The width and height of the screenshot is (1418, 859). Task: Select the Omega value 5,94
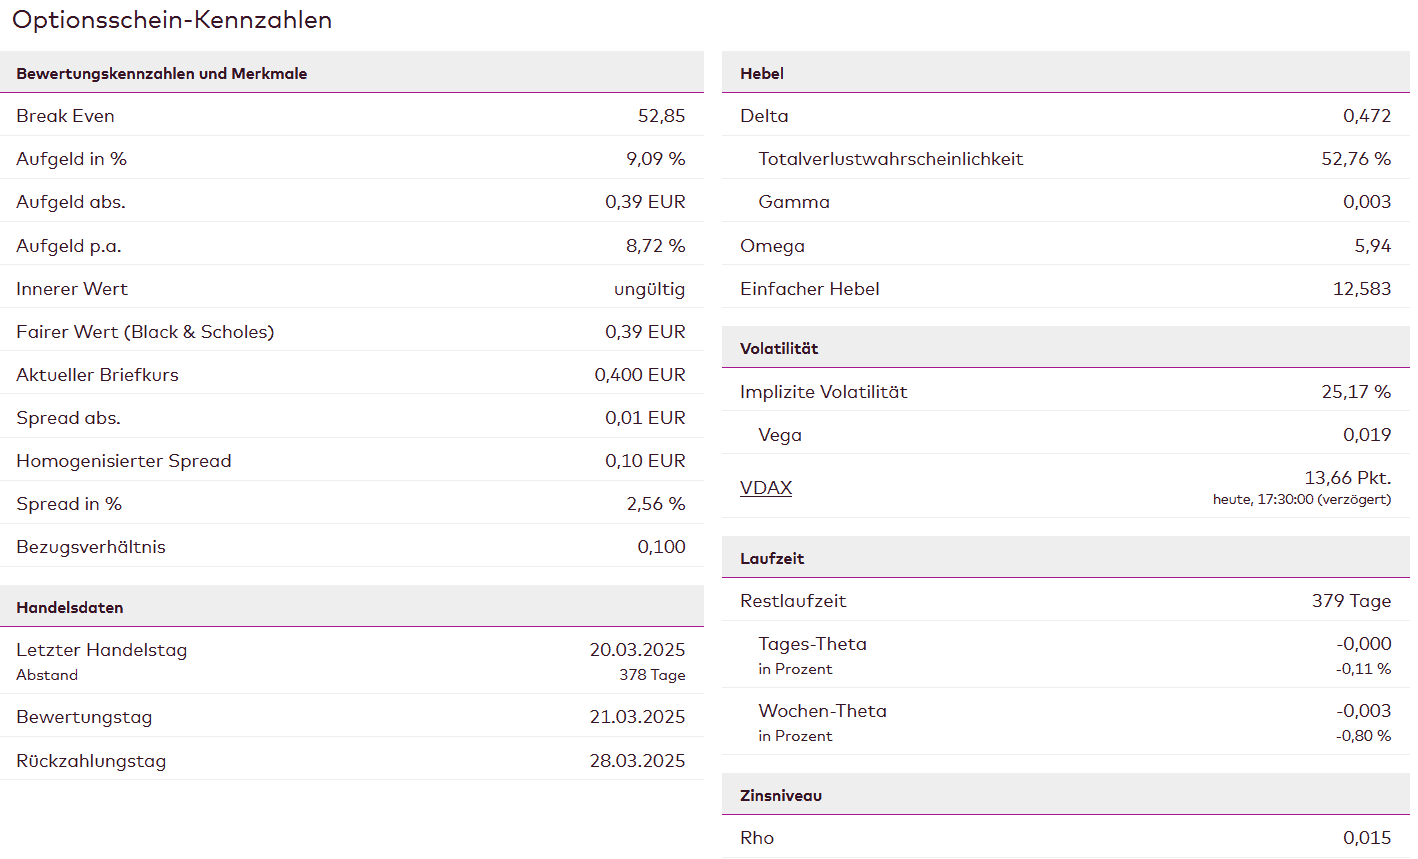[x=1372, y=246]
